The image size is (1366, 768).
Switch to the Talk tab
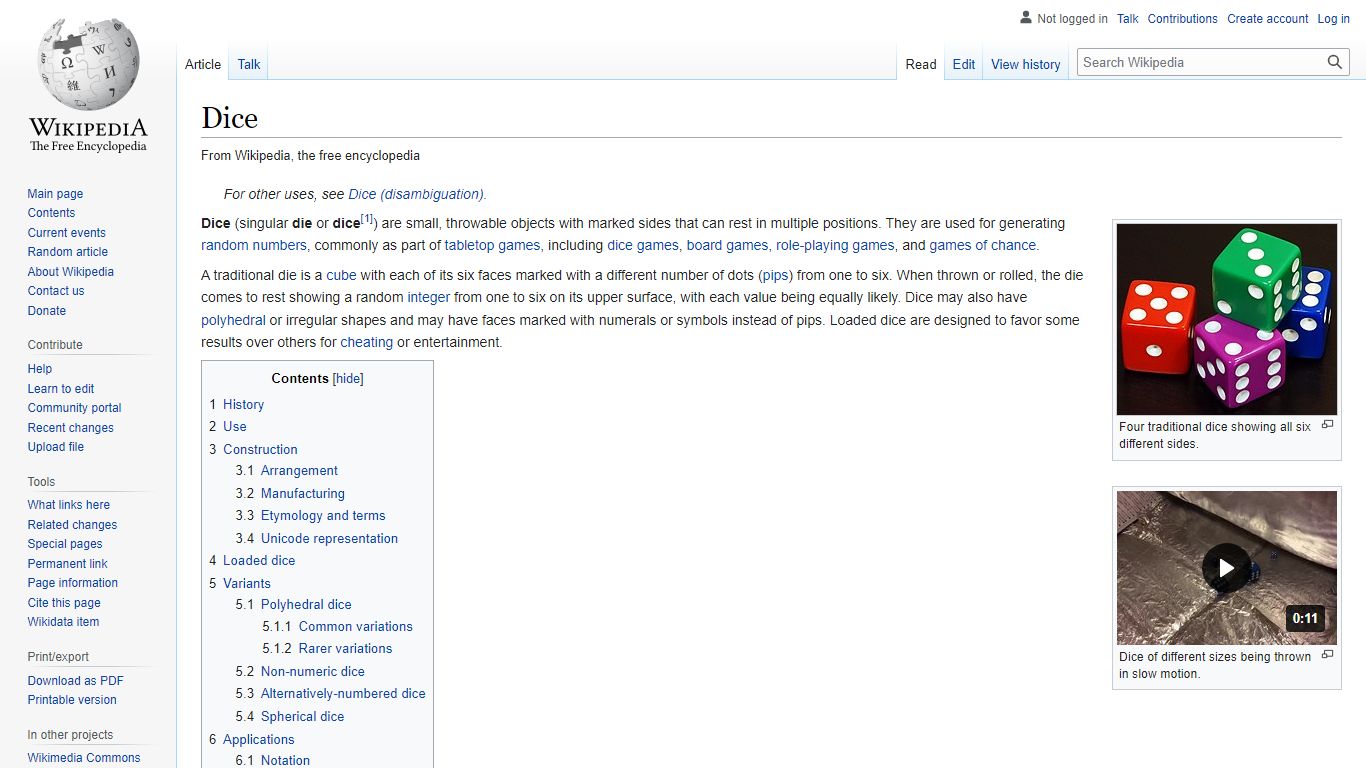point(249,64)
